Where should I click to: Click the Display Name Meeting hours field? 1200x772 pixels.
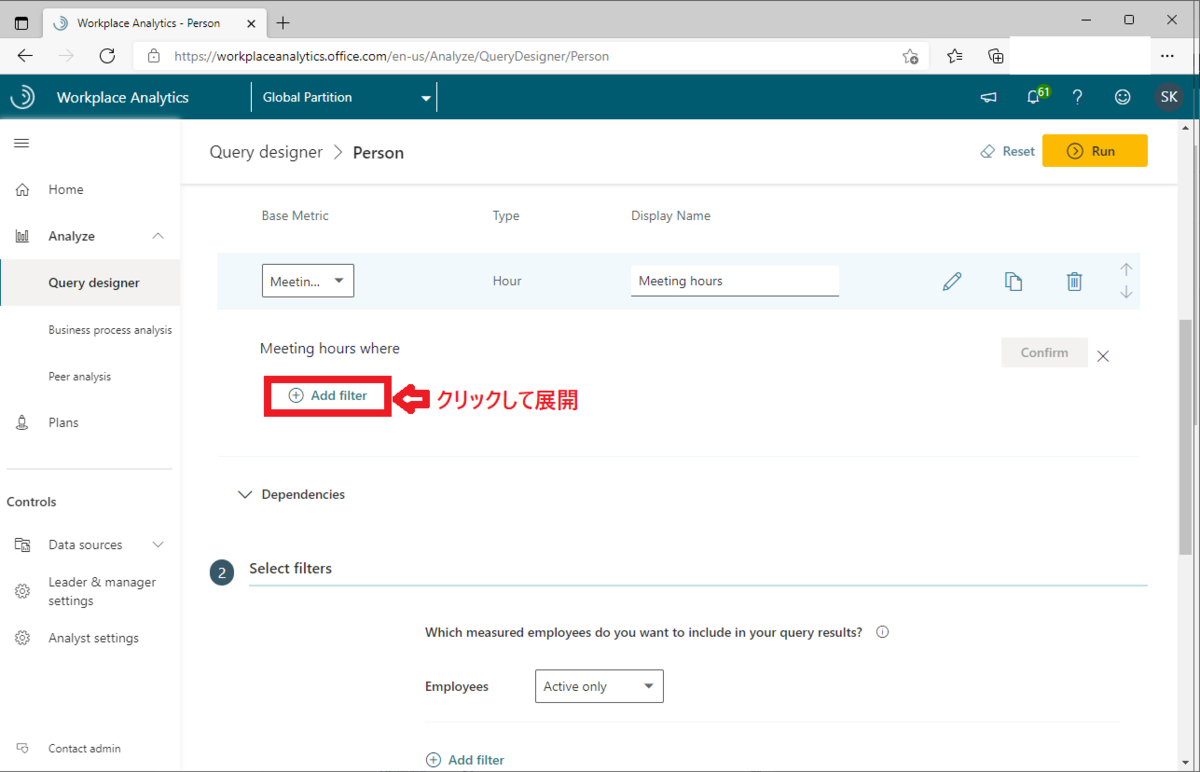tap(735, 281)
